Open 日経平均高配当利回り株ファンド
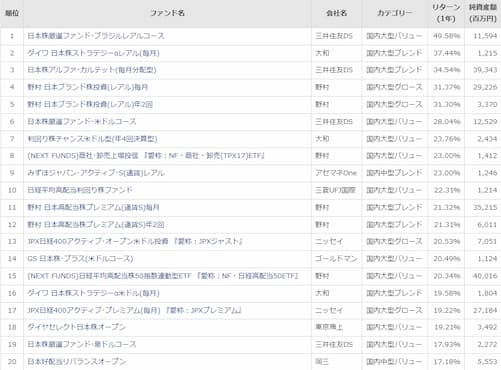The image size is (501, 370). pyautogui.click(x=80, y=190)
